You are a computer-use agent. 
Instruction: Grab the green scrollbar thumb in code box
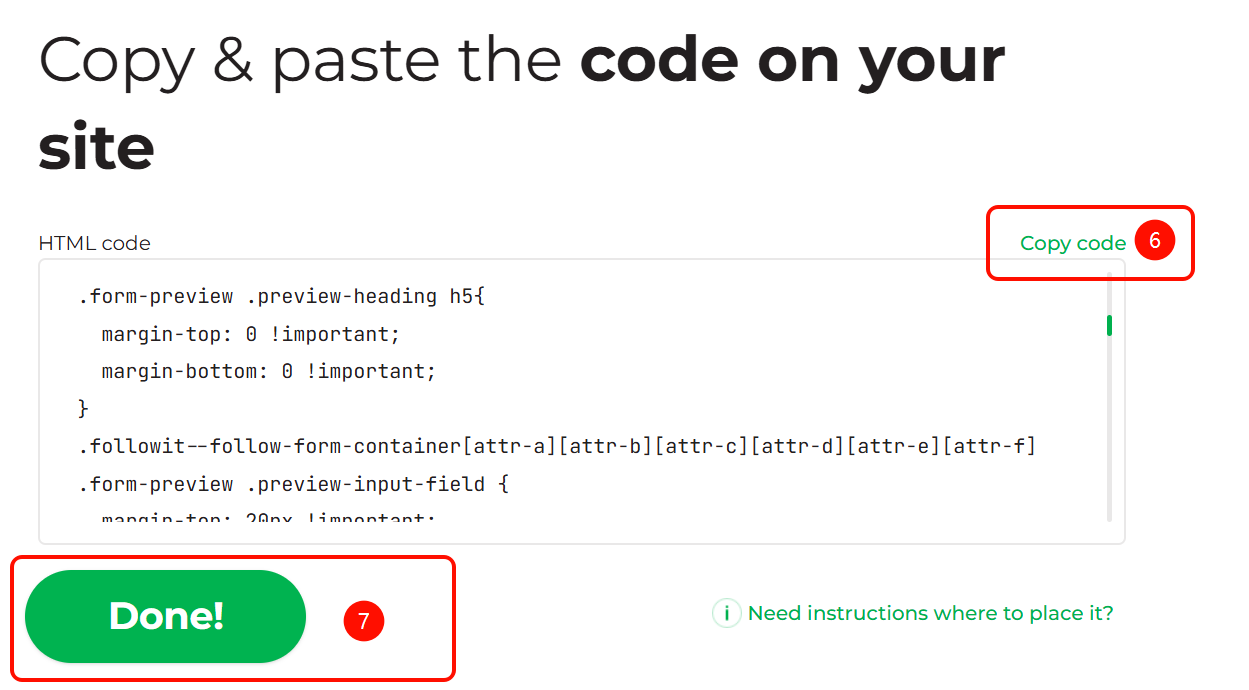tap(1109, 326)
